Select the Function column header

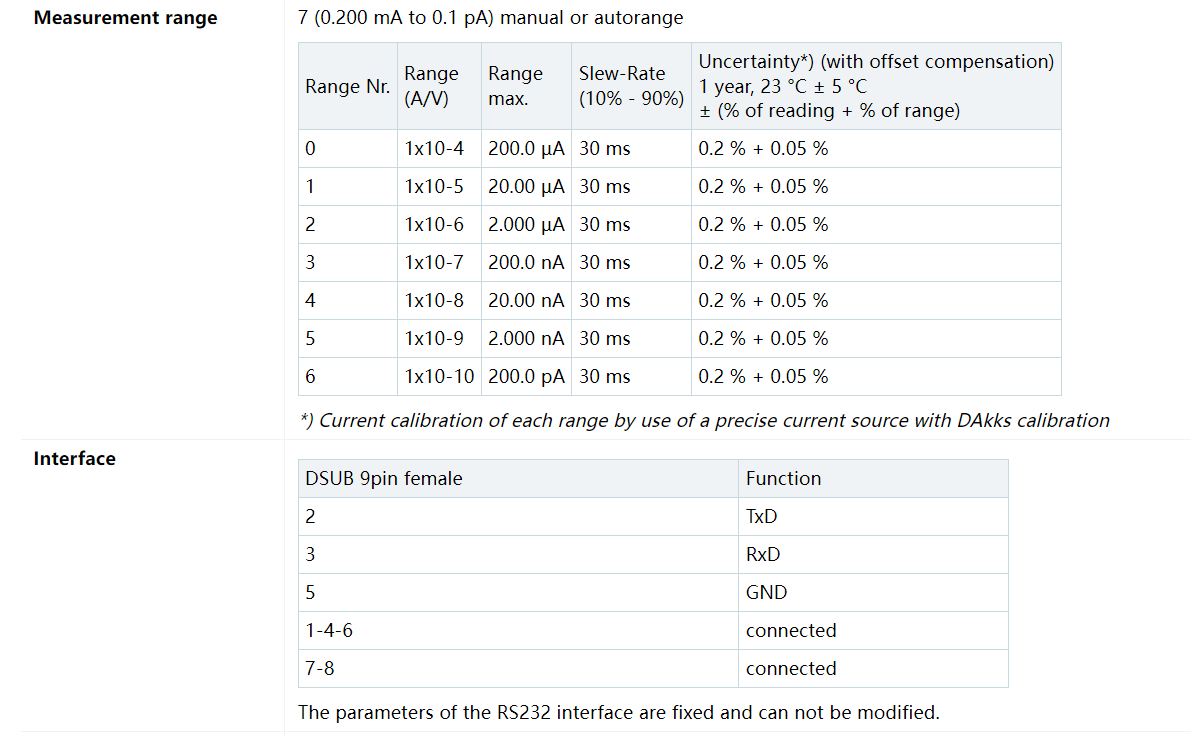pyautogui.click(x=874, y=479)
